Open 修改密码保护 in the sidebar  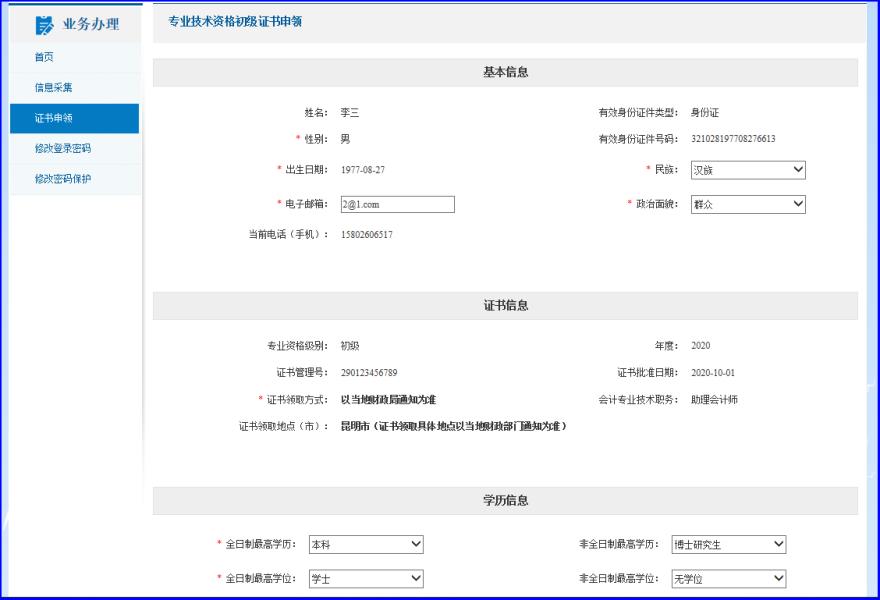[62, 179]
